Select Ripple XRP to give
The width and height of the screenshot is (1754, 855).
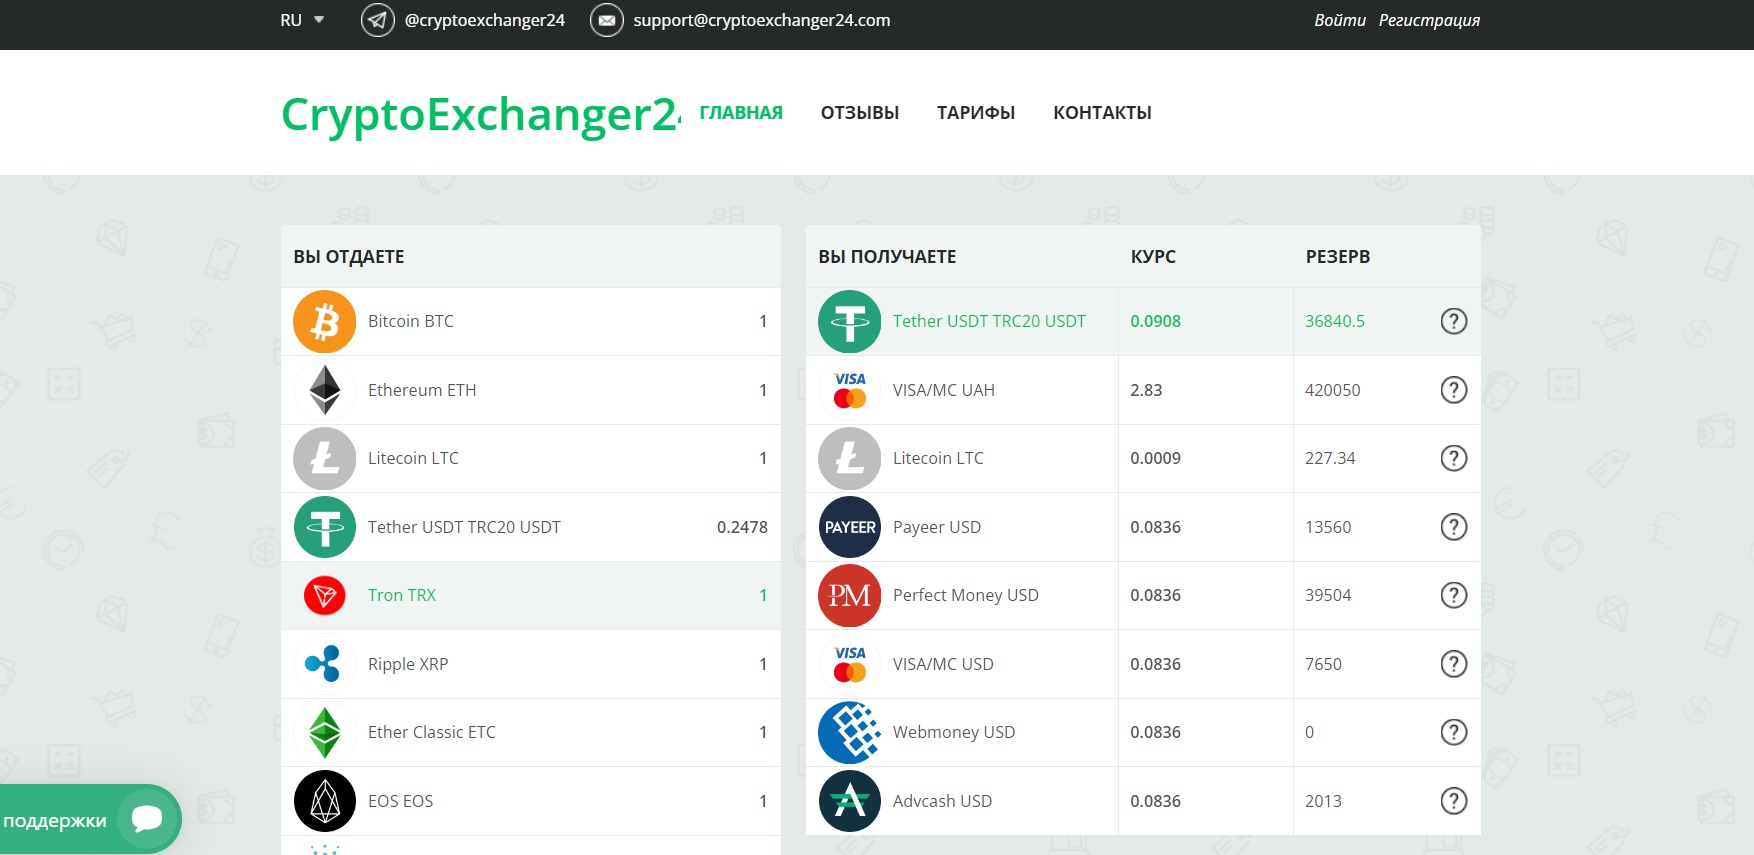(x=531, y=664)
